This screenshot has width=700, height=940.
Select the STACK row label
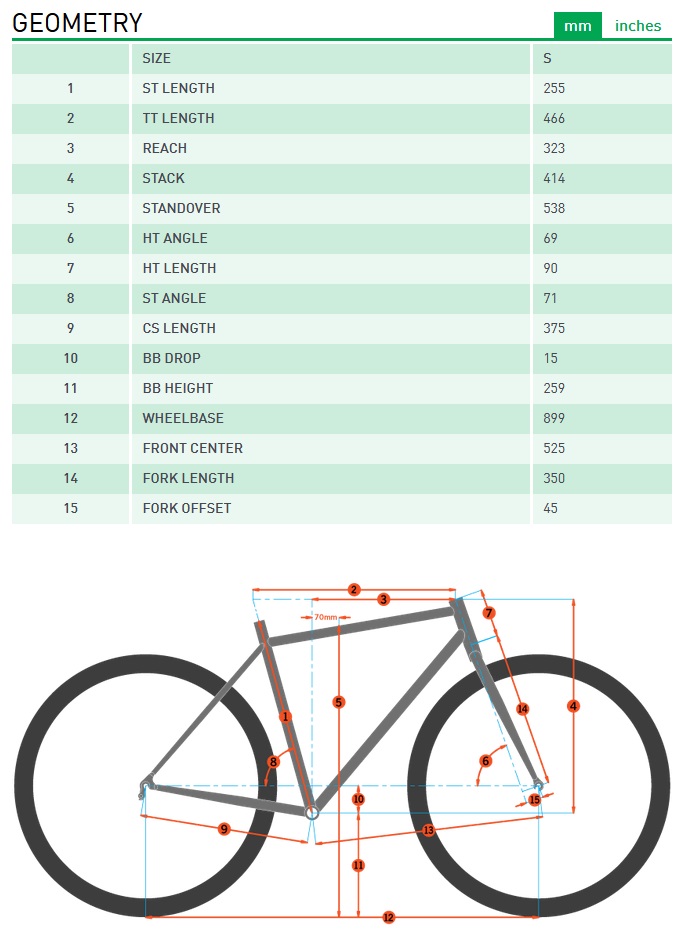tap(164, 178)
